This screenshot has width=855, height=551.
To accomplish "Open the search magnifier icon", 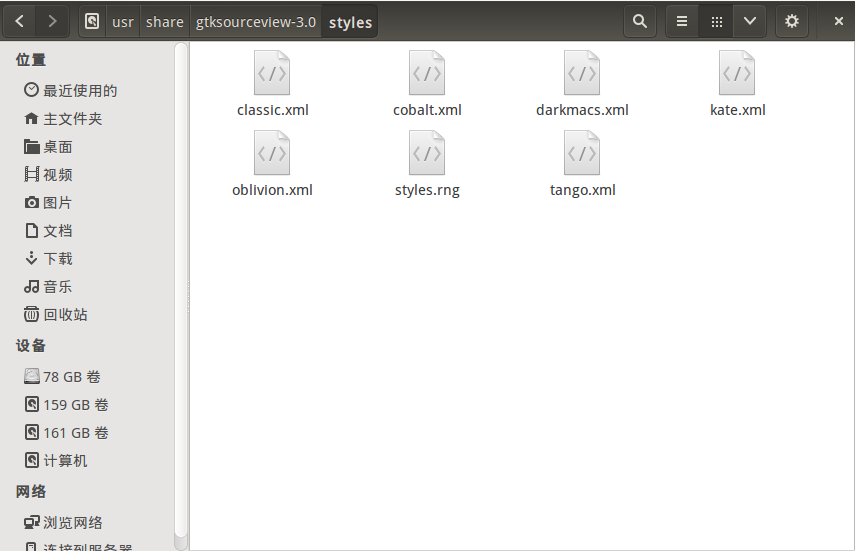I will point(640,21).
